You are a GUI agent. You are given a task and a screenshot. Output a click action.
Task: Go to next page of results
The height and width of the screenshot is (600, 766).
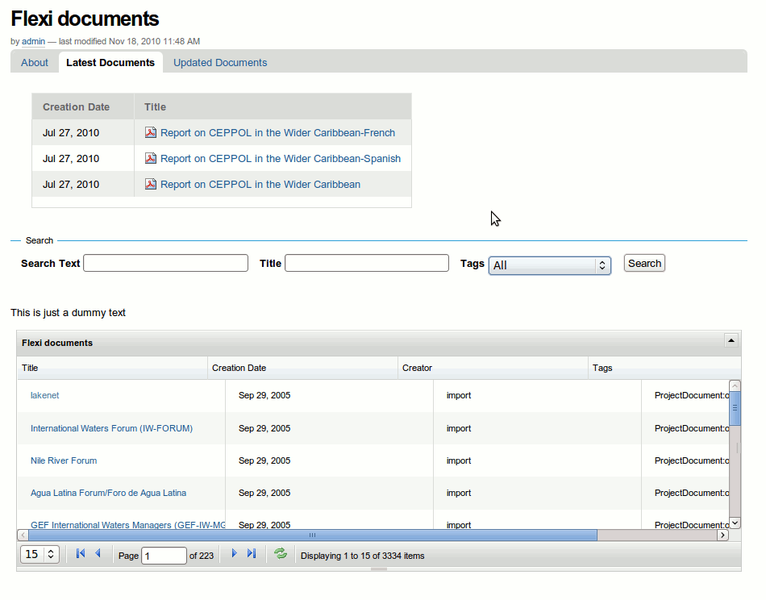[234, 554]
